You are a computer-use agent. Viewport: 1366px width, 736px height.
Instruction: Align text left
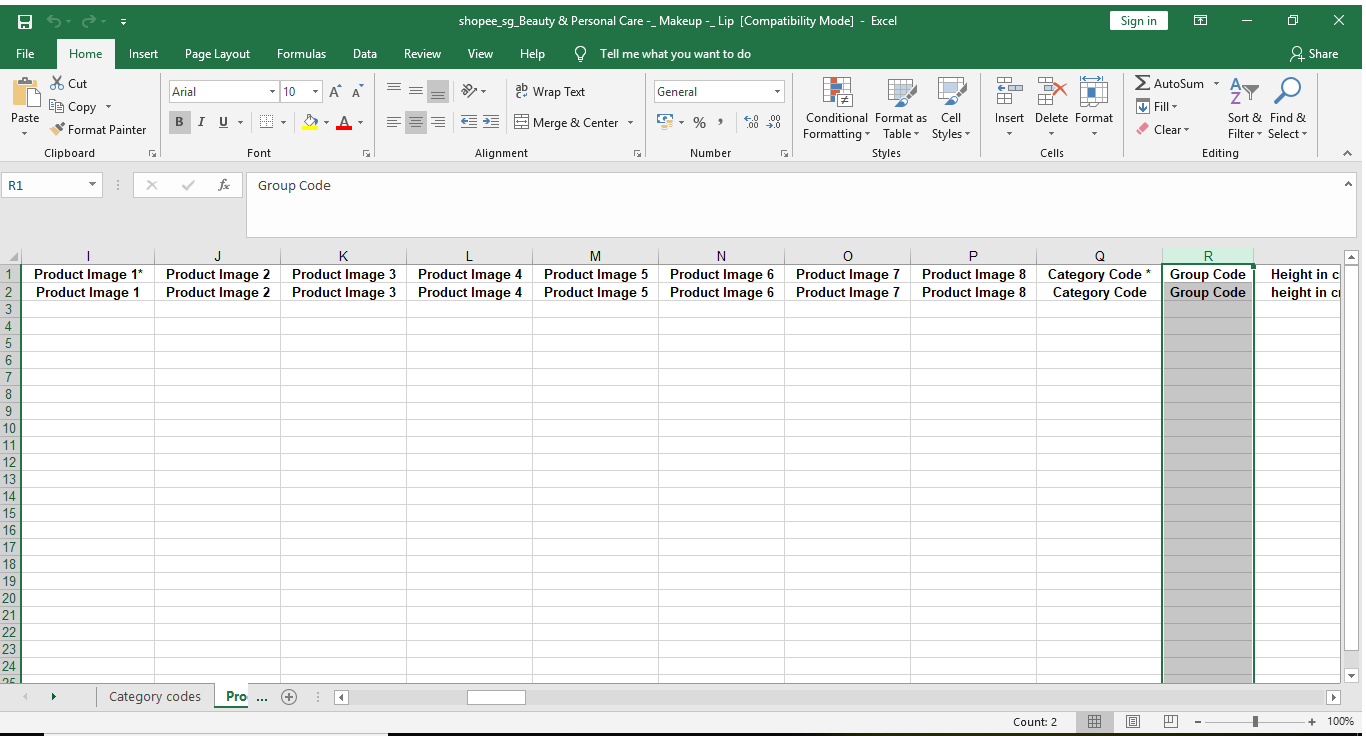click(x=394, y=122)
